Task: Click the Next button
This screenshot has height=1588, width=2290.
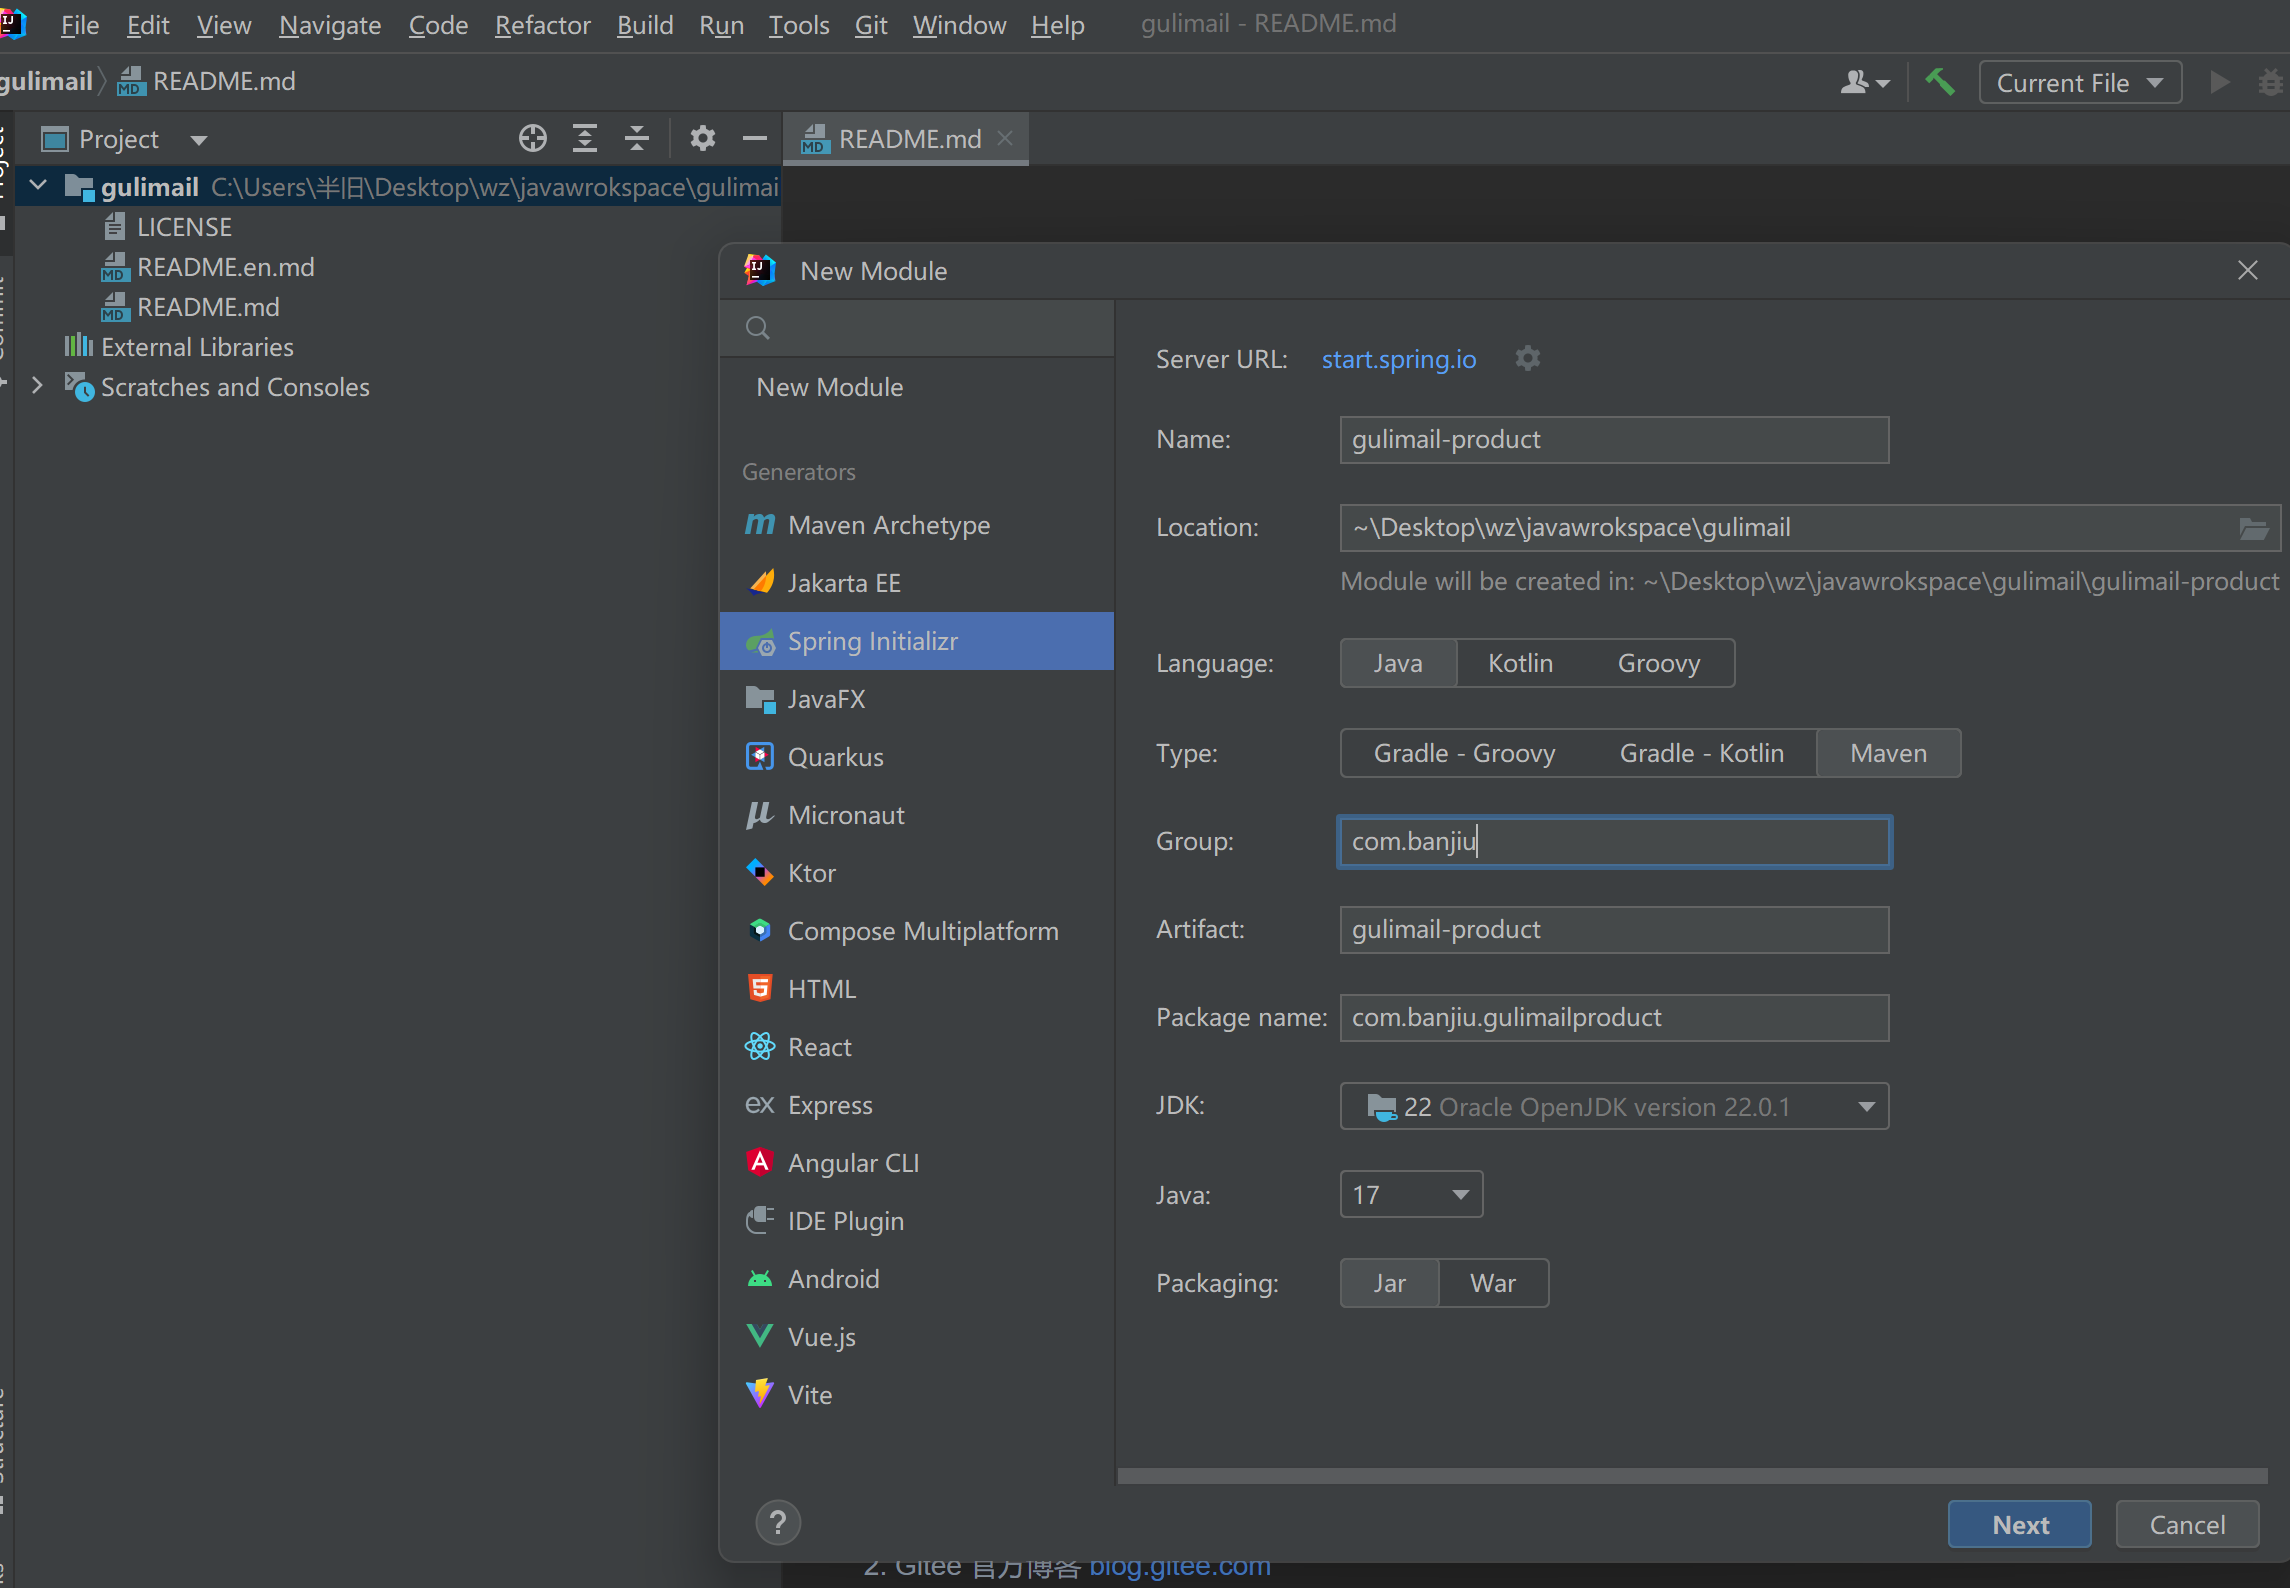Action: tap(2019, 1525)
